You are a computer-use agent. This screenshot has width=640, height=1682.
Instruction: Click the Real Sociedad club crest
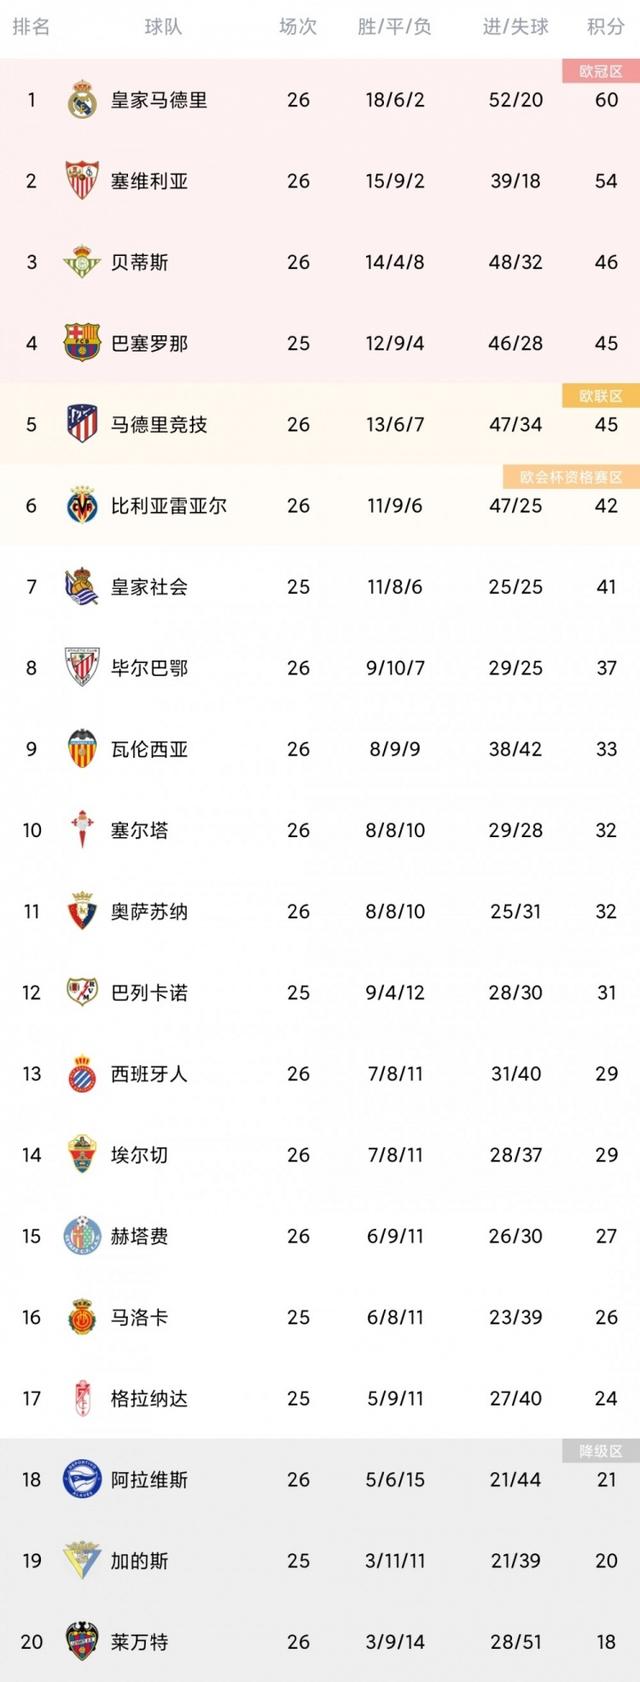(81, 587)
